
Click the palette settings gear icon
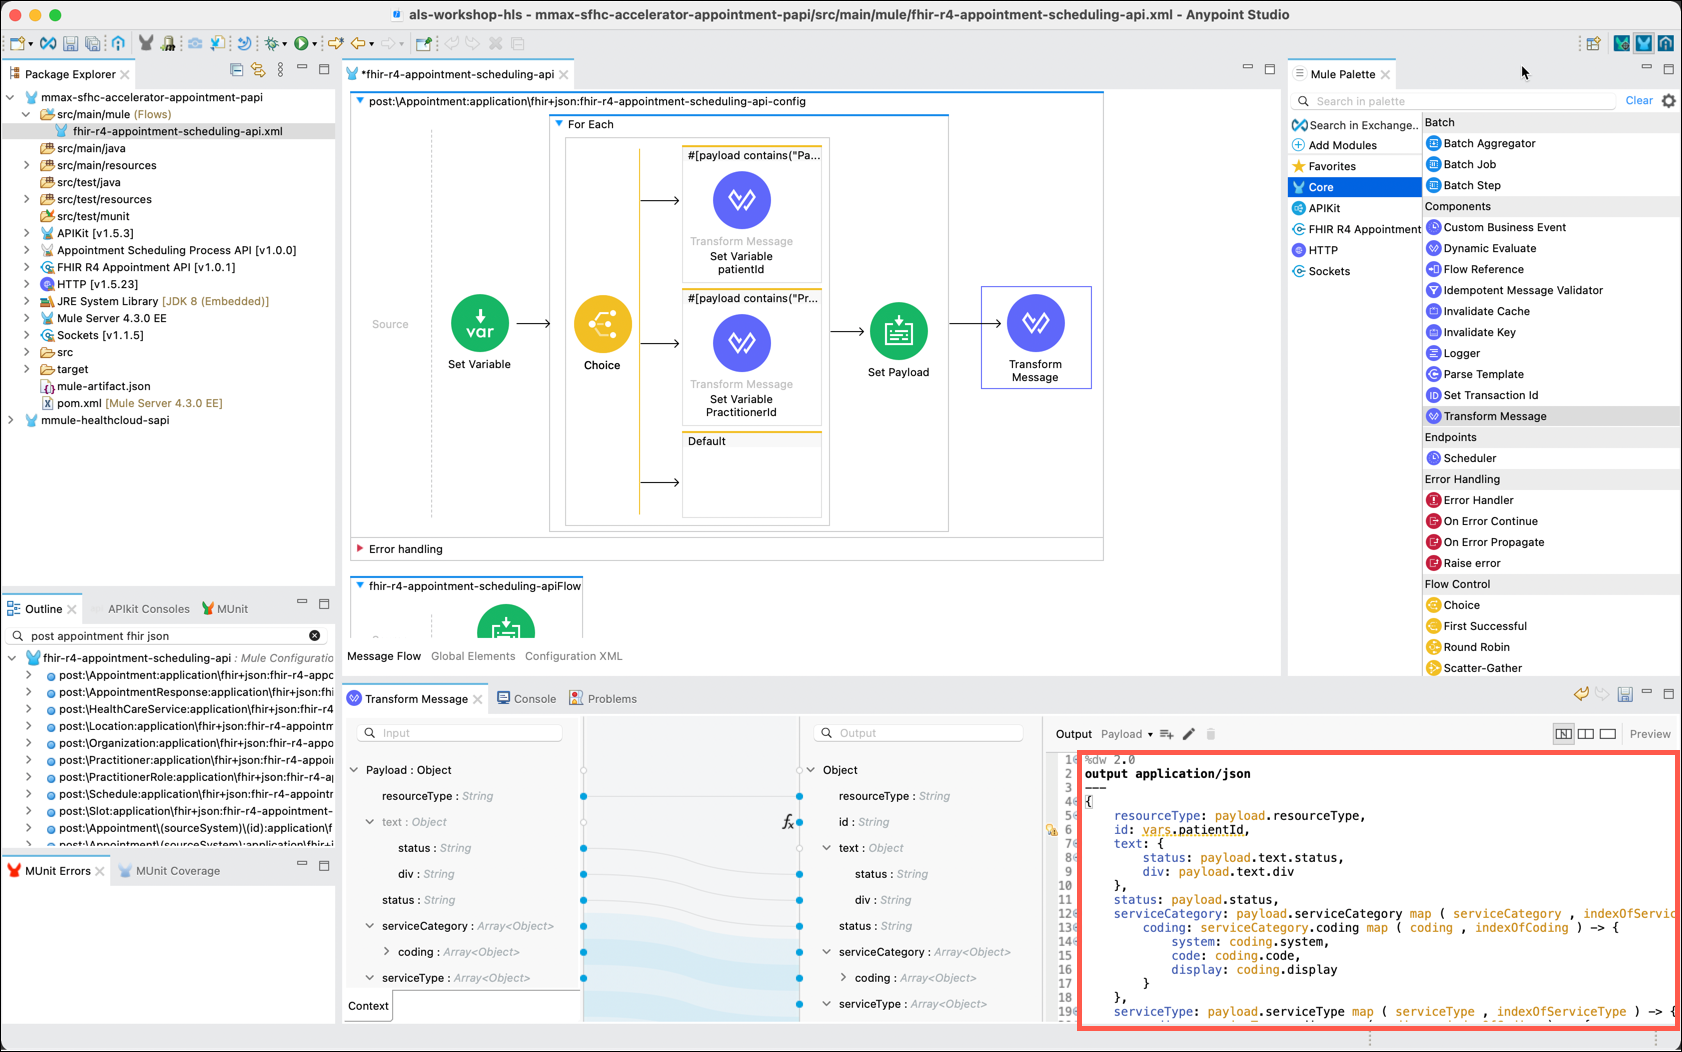(1668, 101)
